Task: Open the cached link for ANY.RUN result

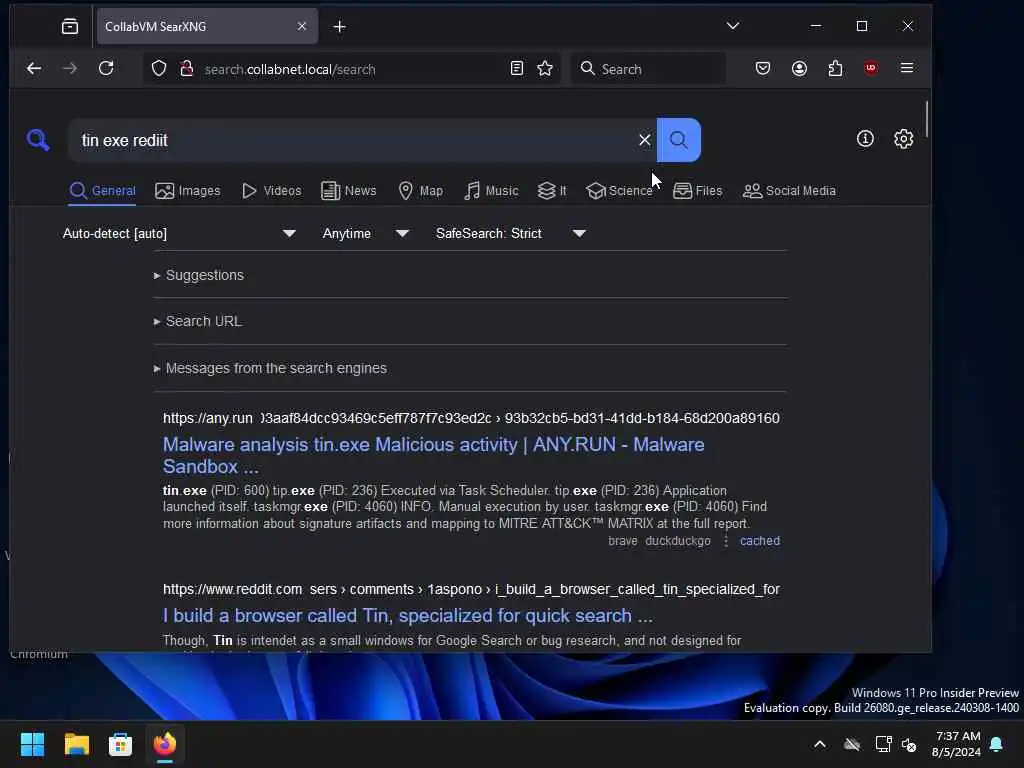Action: [760, 541]
